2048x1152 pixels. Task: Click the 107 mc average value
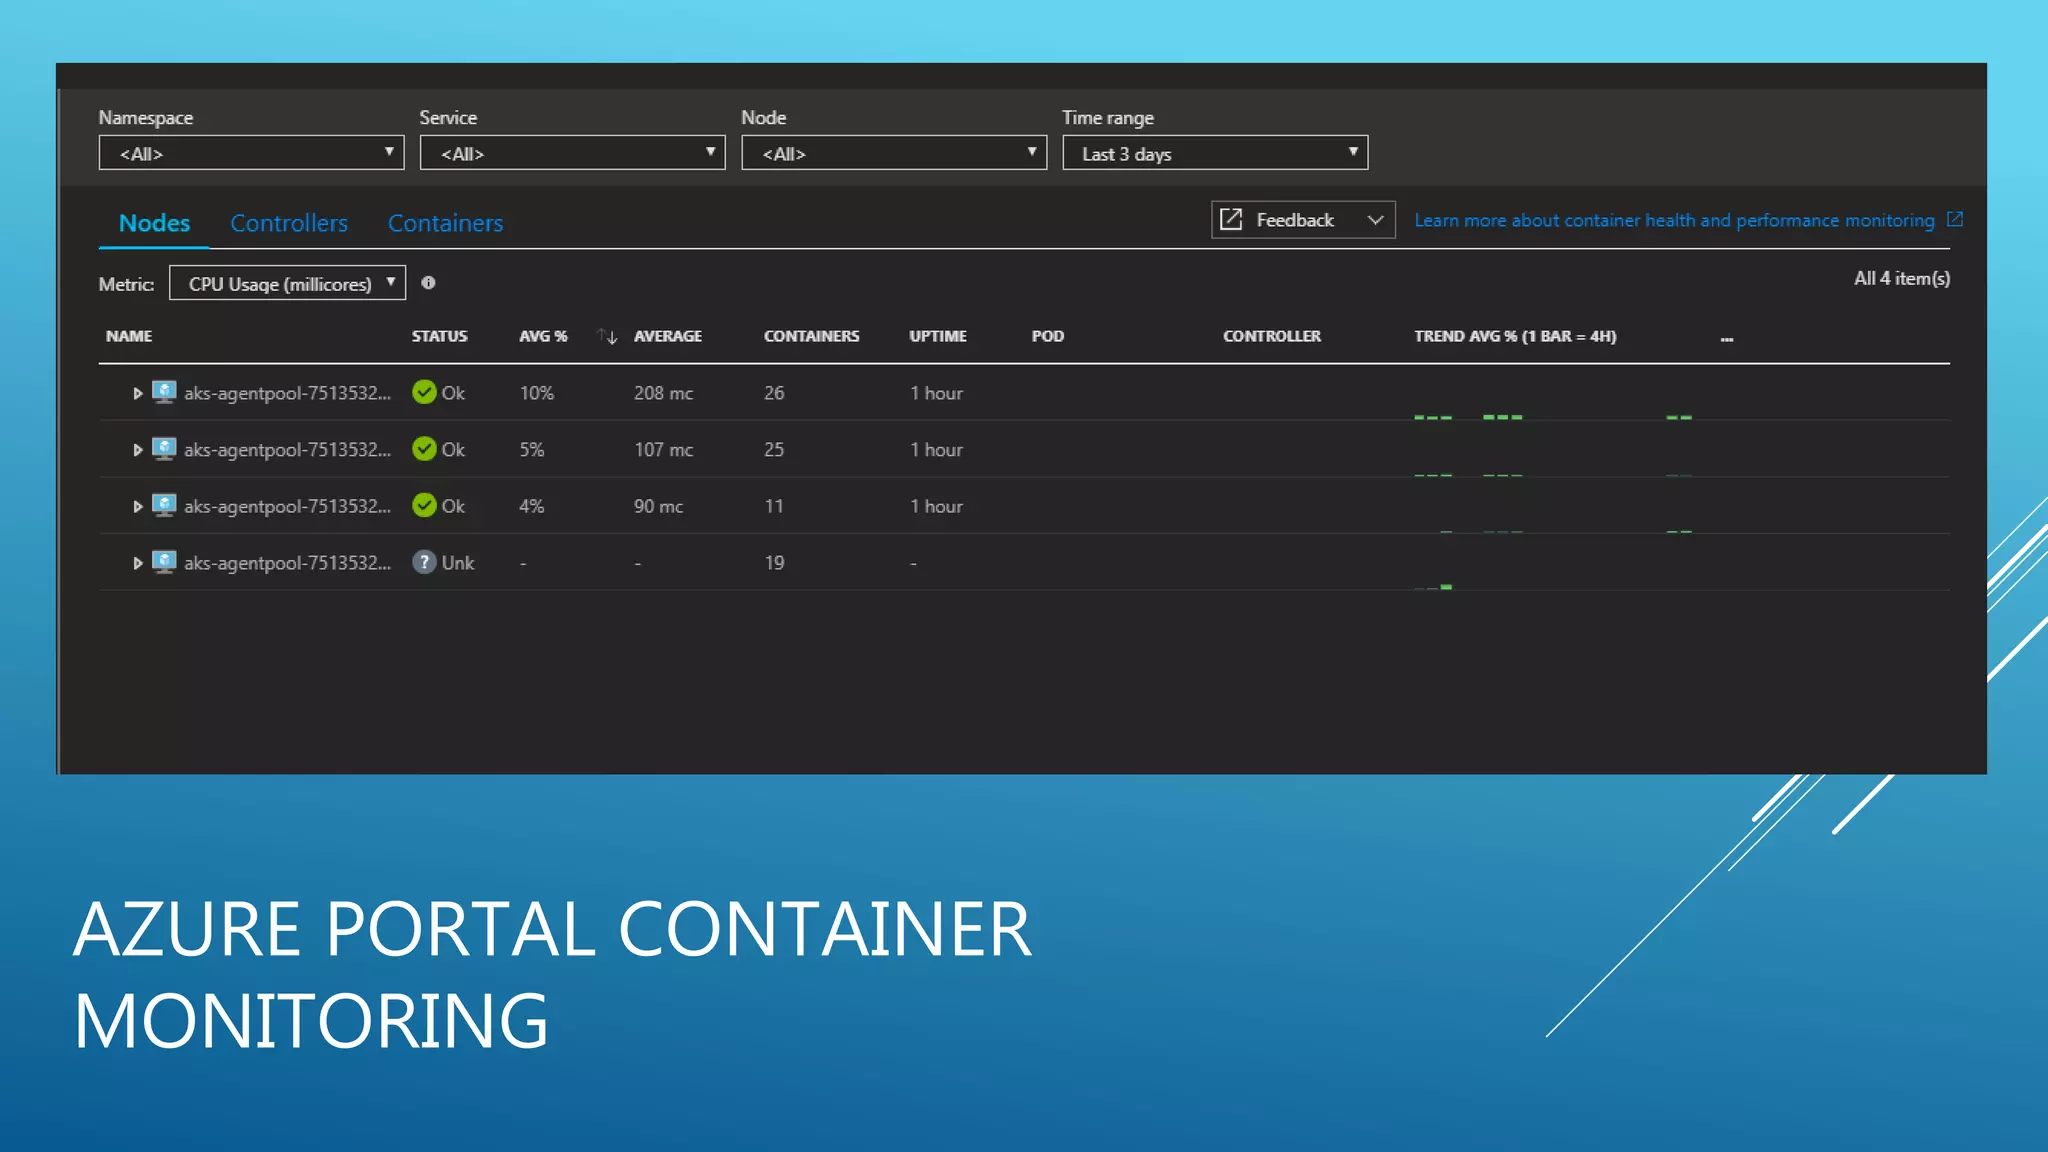point(663,450)
